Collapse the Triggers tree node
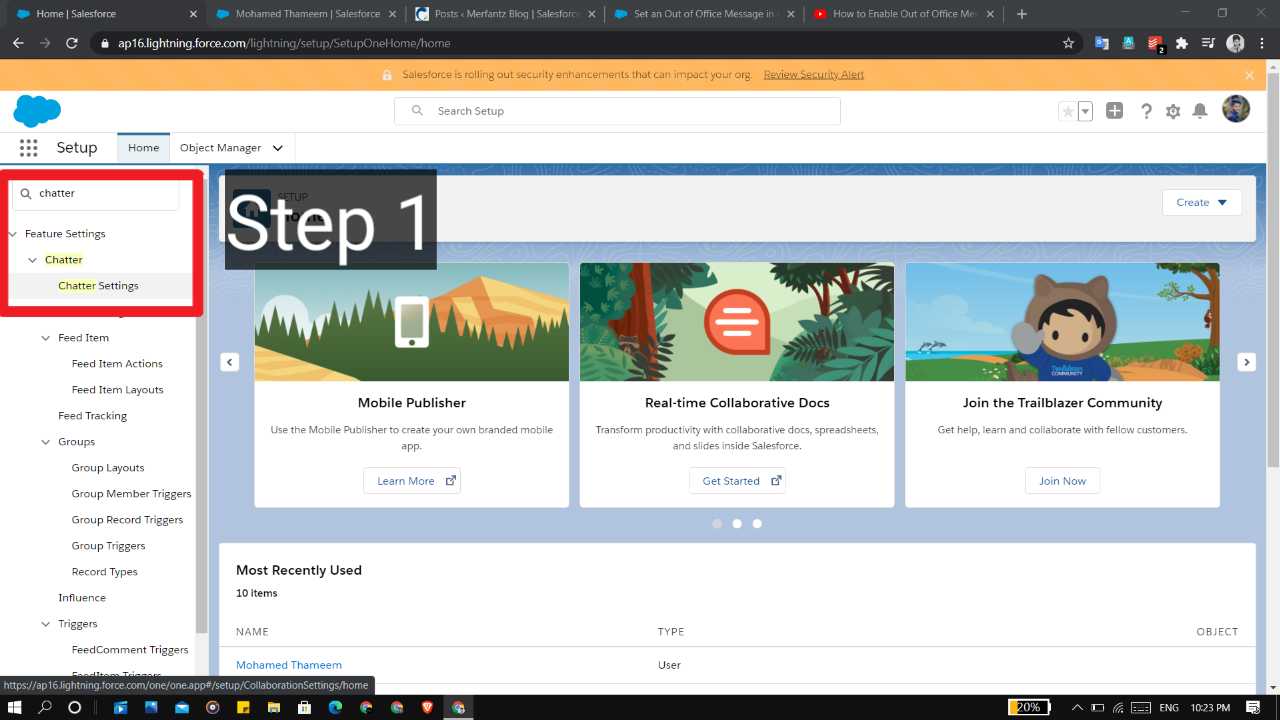 tap(46, 624)
